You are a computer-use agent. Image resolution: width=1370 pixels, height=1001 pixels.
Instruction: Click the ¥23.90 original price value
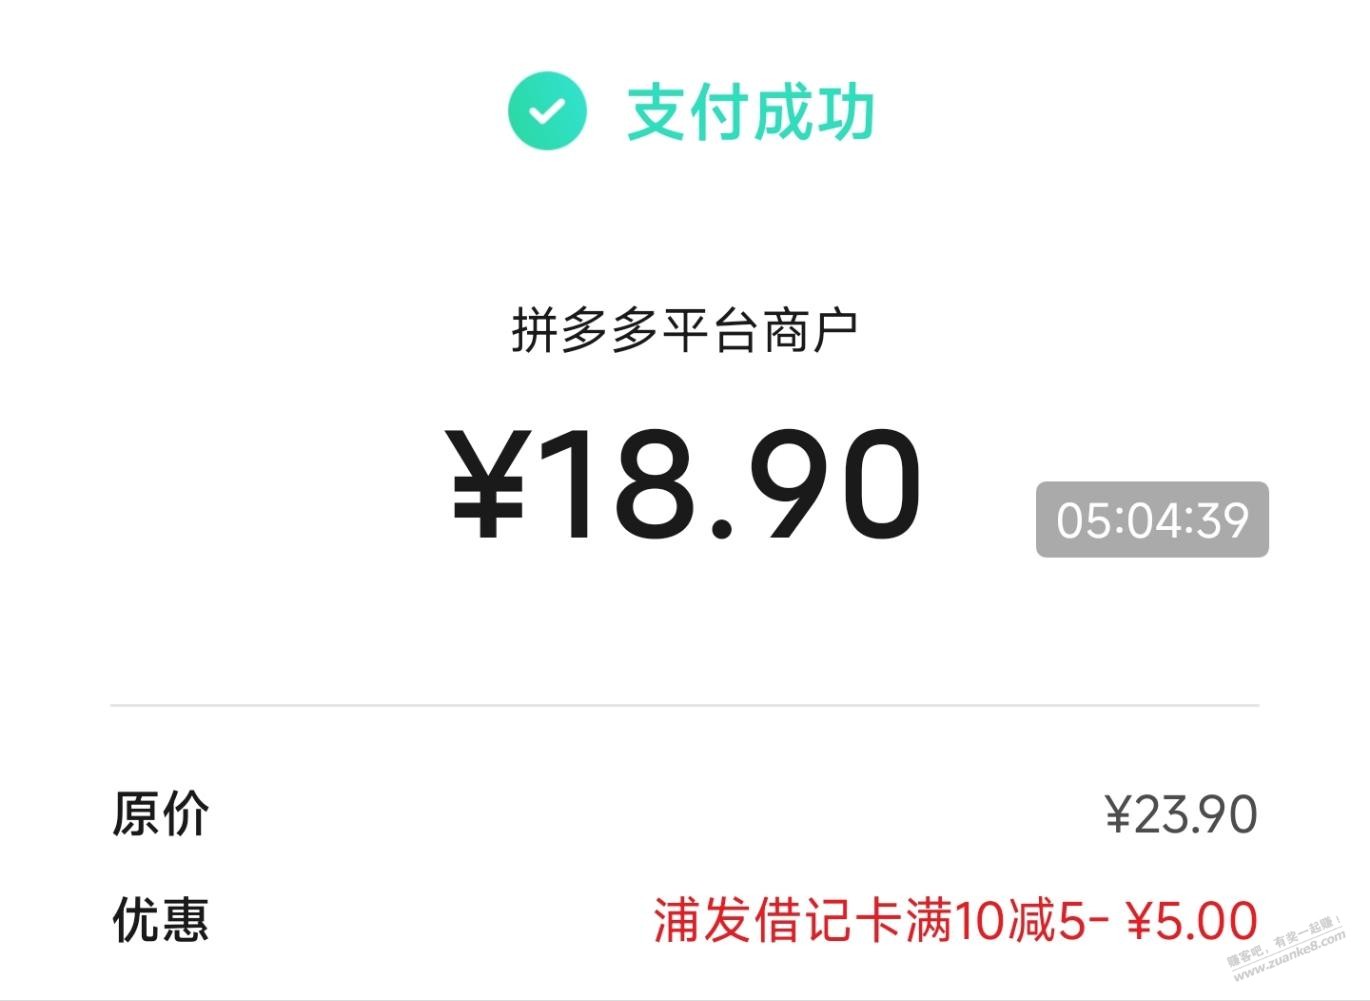1181,815
